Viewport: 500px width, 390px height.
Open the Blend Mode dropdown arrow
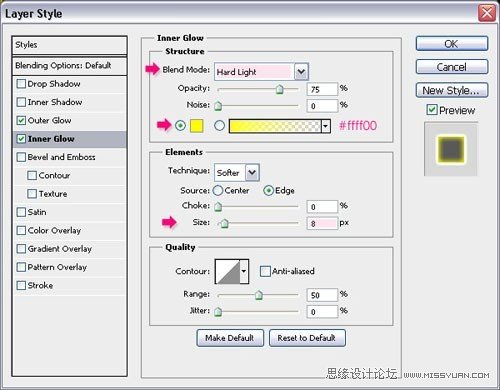[301, 71]
